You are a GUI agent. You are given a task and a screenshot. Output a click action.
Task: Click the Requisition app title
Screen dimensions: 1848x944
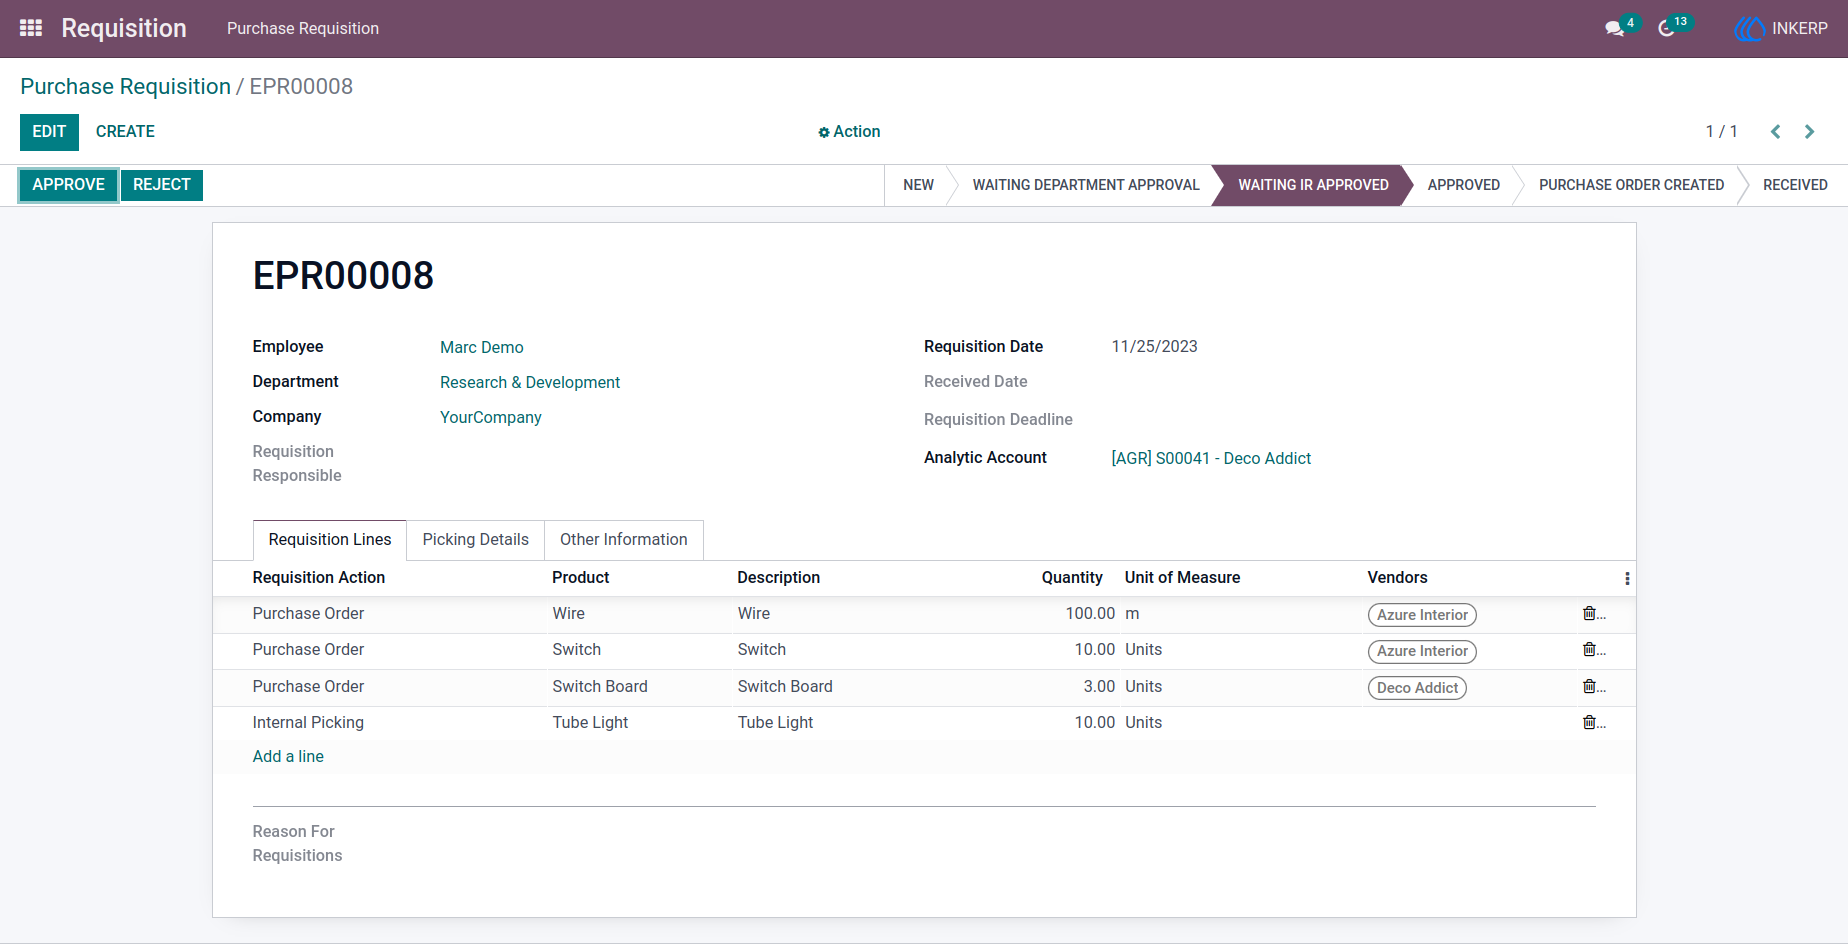click(x=124, y=28)
